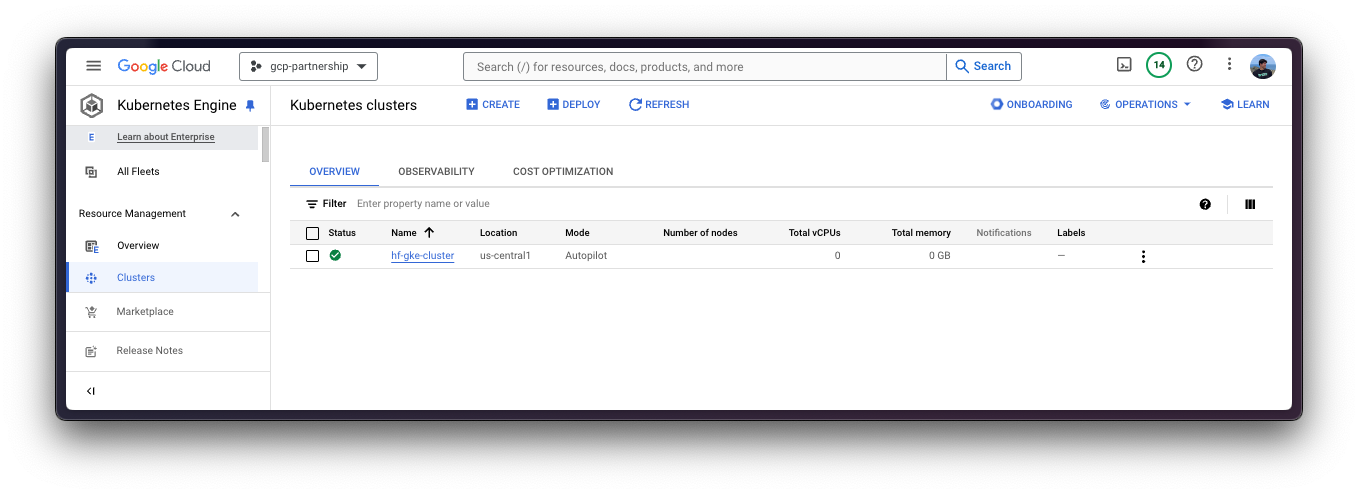1358x494 pixels.
Task: Activate Cloud Shell terminal icon
Action: click(x=1124, y=65)
